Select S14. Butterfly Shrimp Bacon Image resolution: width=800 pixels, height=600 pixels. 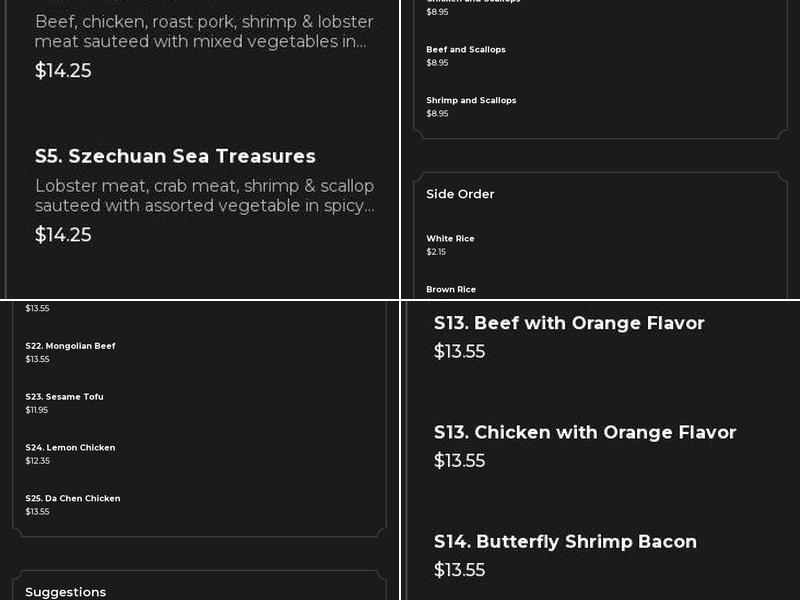(565, 541)
